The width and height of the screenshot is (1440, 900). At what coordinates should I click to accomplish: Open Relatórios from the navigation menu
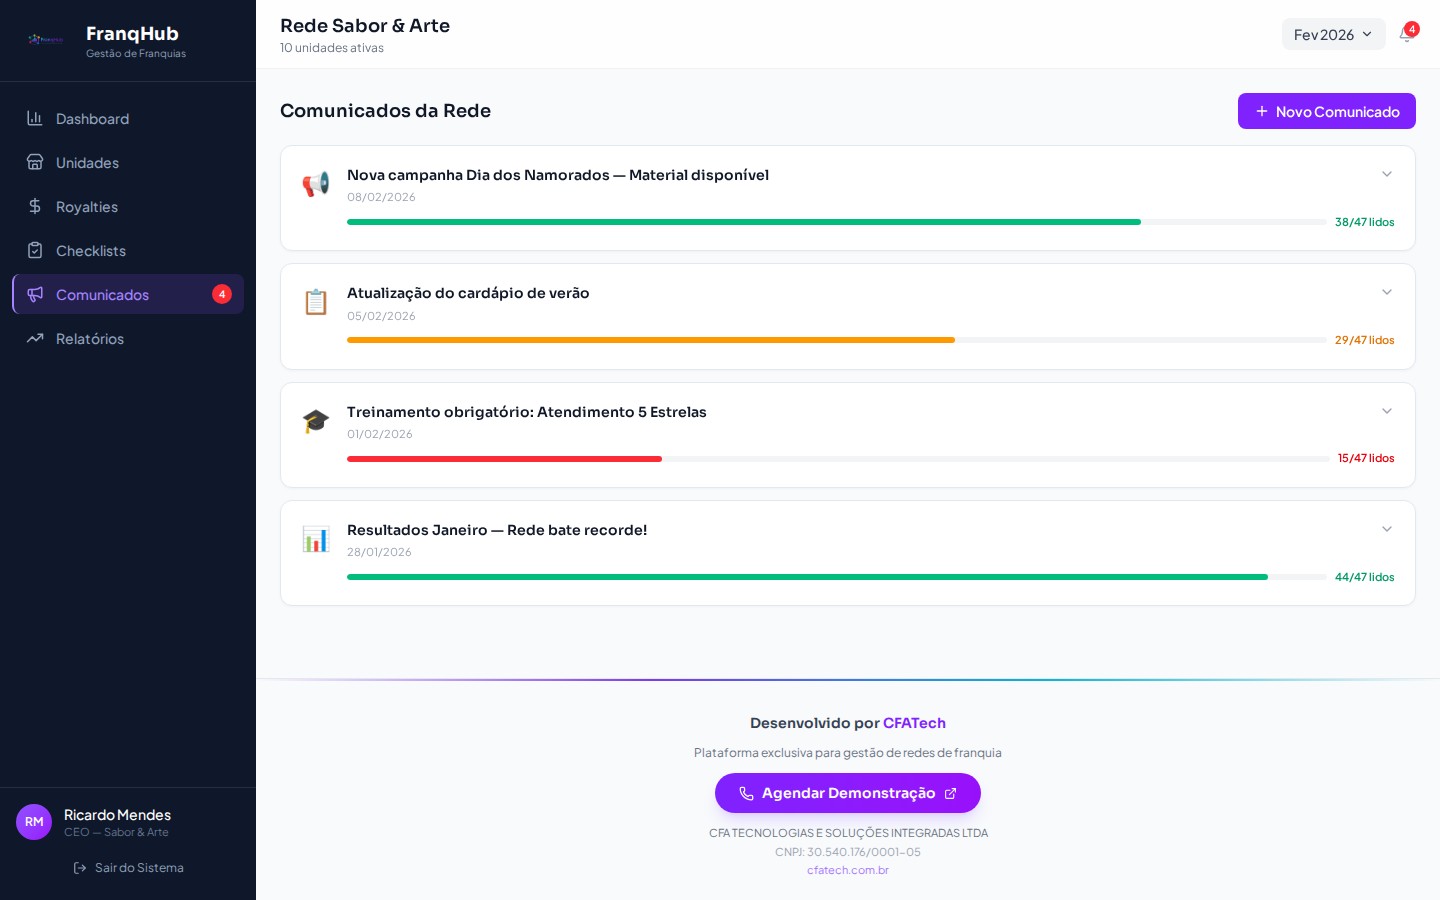click(90, 338)
